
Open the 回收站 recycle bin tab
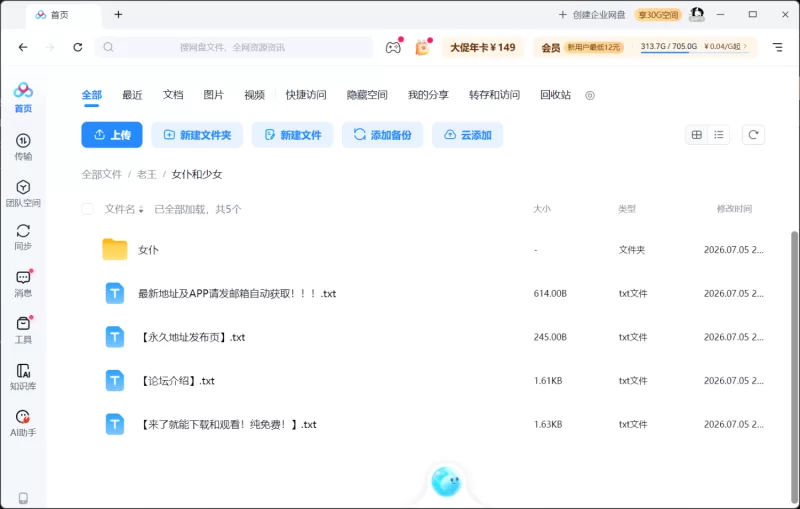556,95
